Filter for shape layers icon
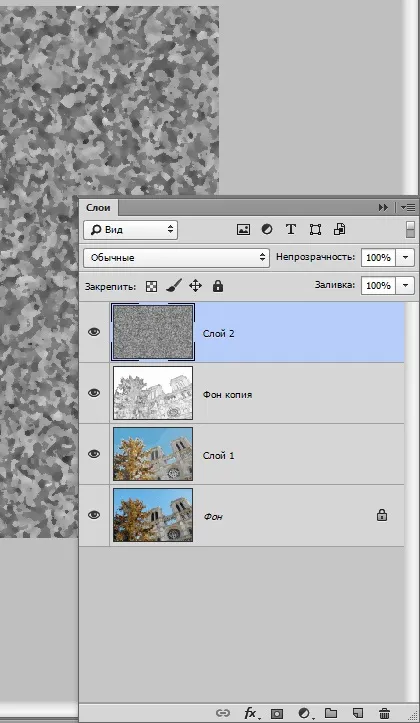420x723 pixels. click(315, 229)
